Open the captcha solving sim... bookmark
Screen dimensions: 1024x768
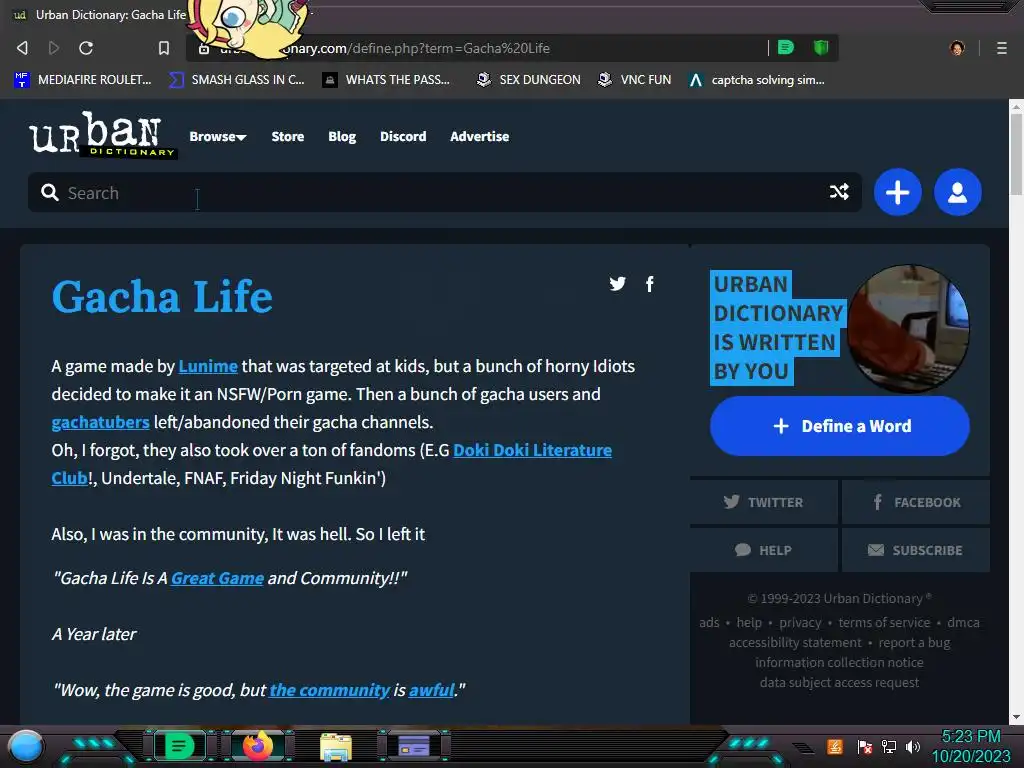[x=757, y=80]
